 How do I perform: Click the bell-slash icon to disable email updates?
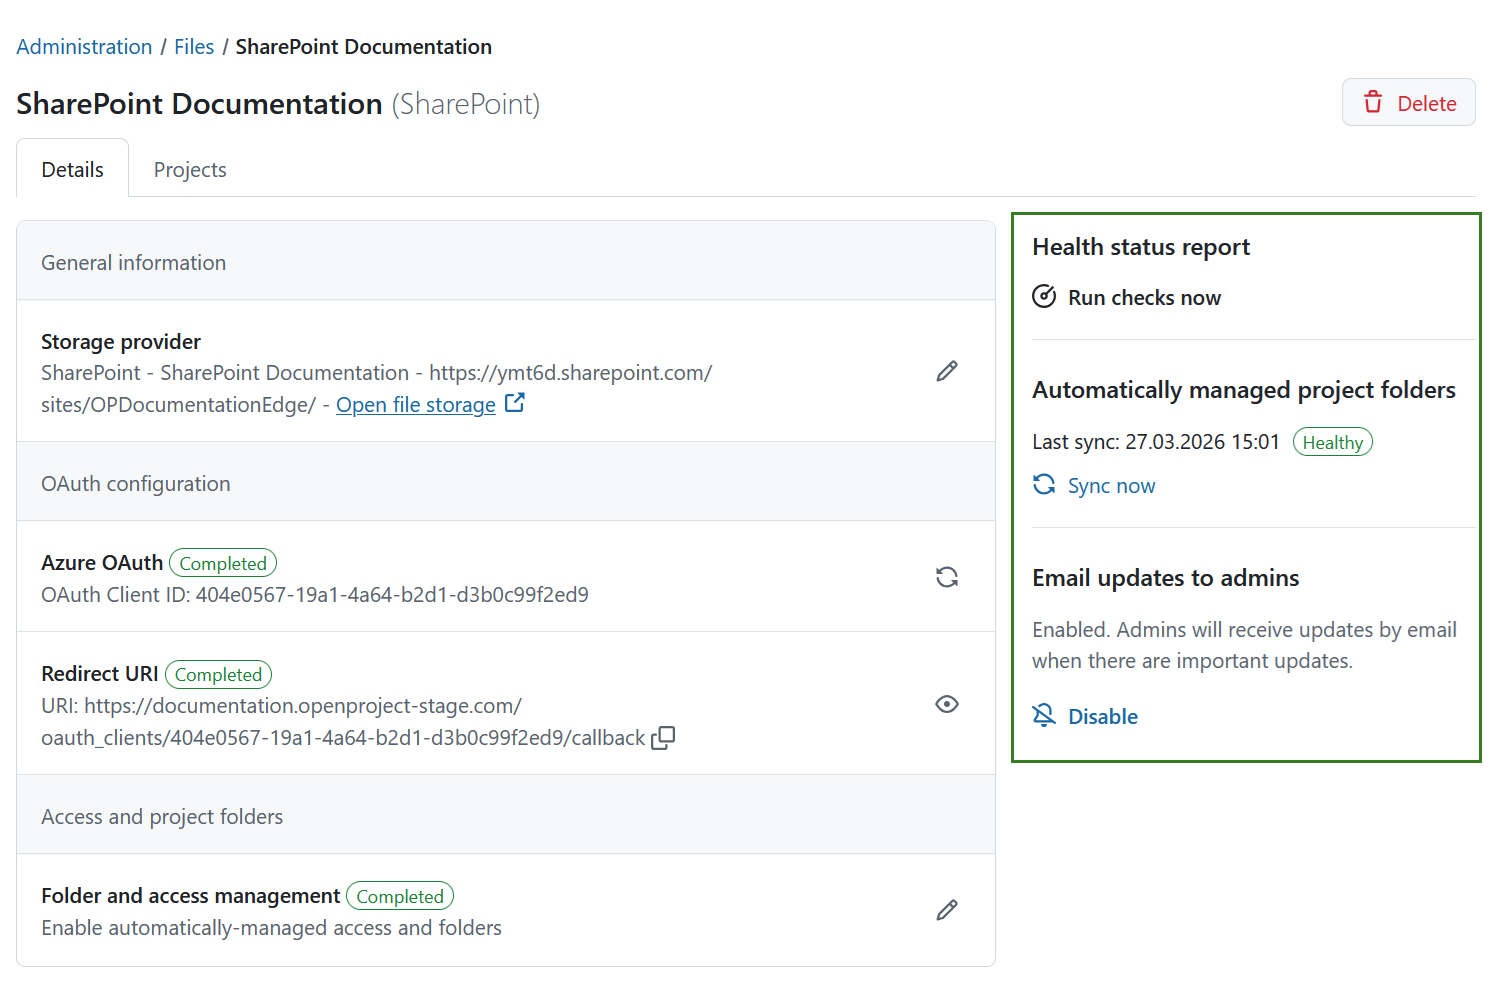(x=1043, y=715)
